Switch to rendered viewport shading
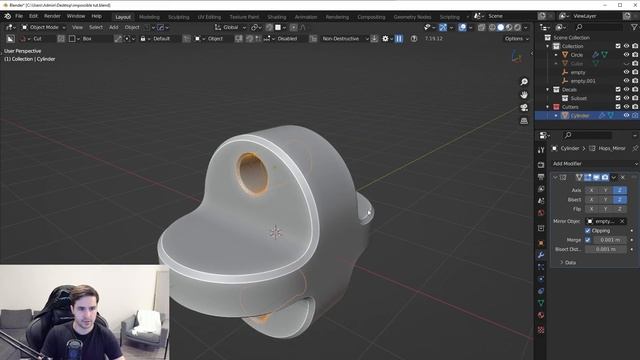The height and width of the screenshot is (360, 640). [518, 27]
